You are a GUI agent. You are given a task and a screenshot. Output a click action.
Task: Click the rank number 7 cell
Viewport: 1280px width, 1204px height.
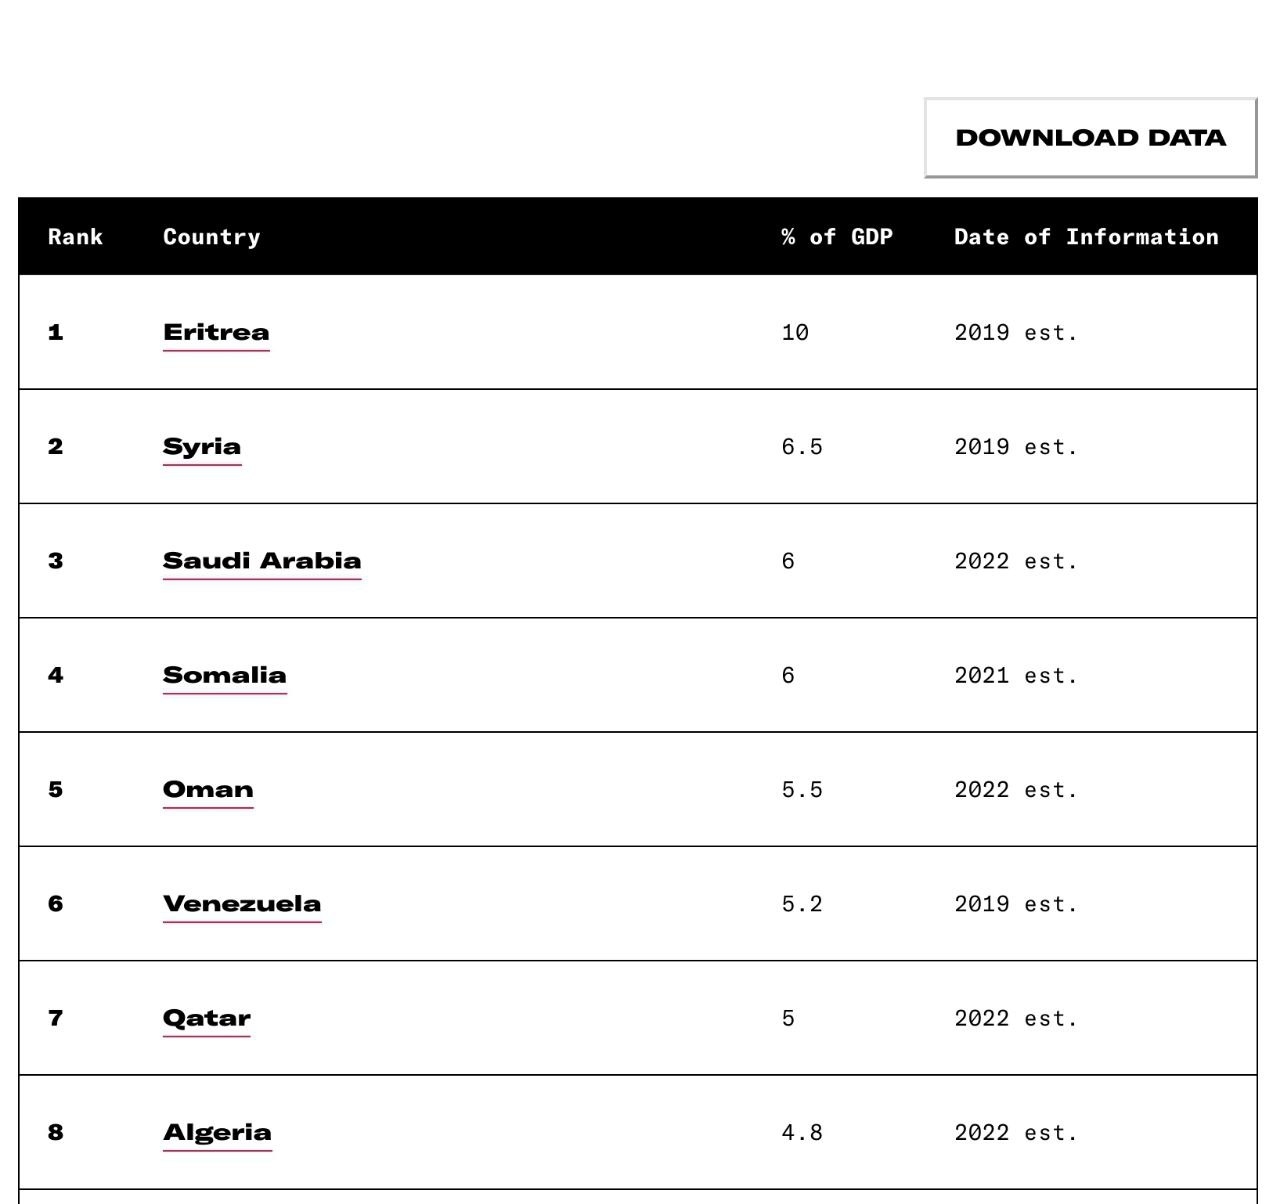[56, 1019]
